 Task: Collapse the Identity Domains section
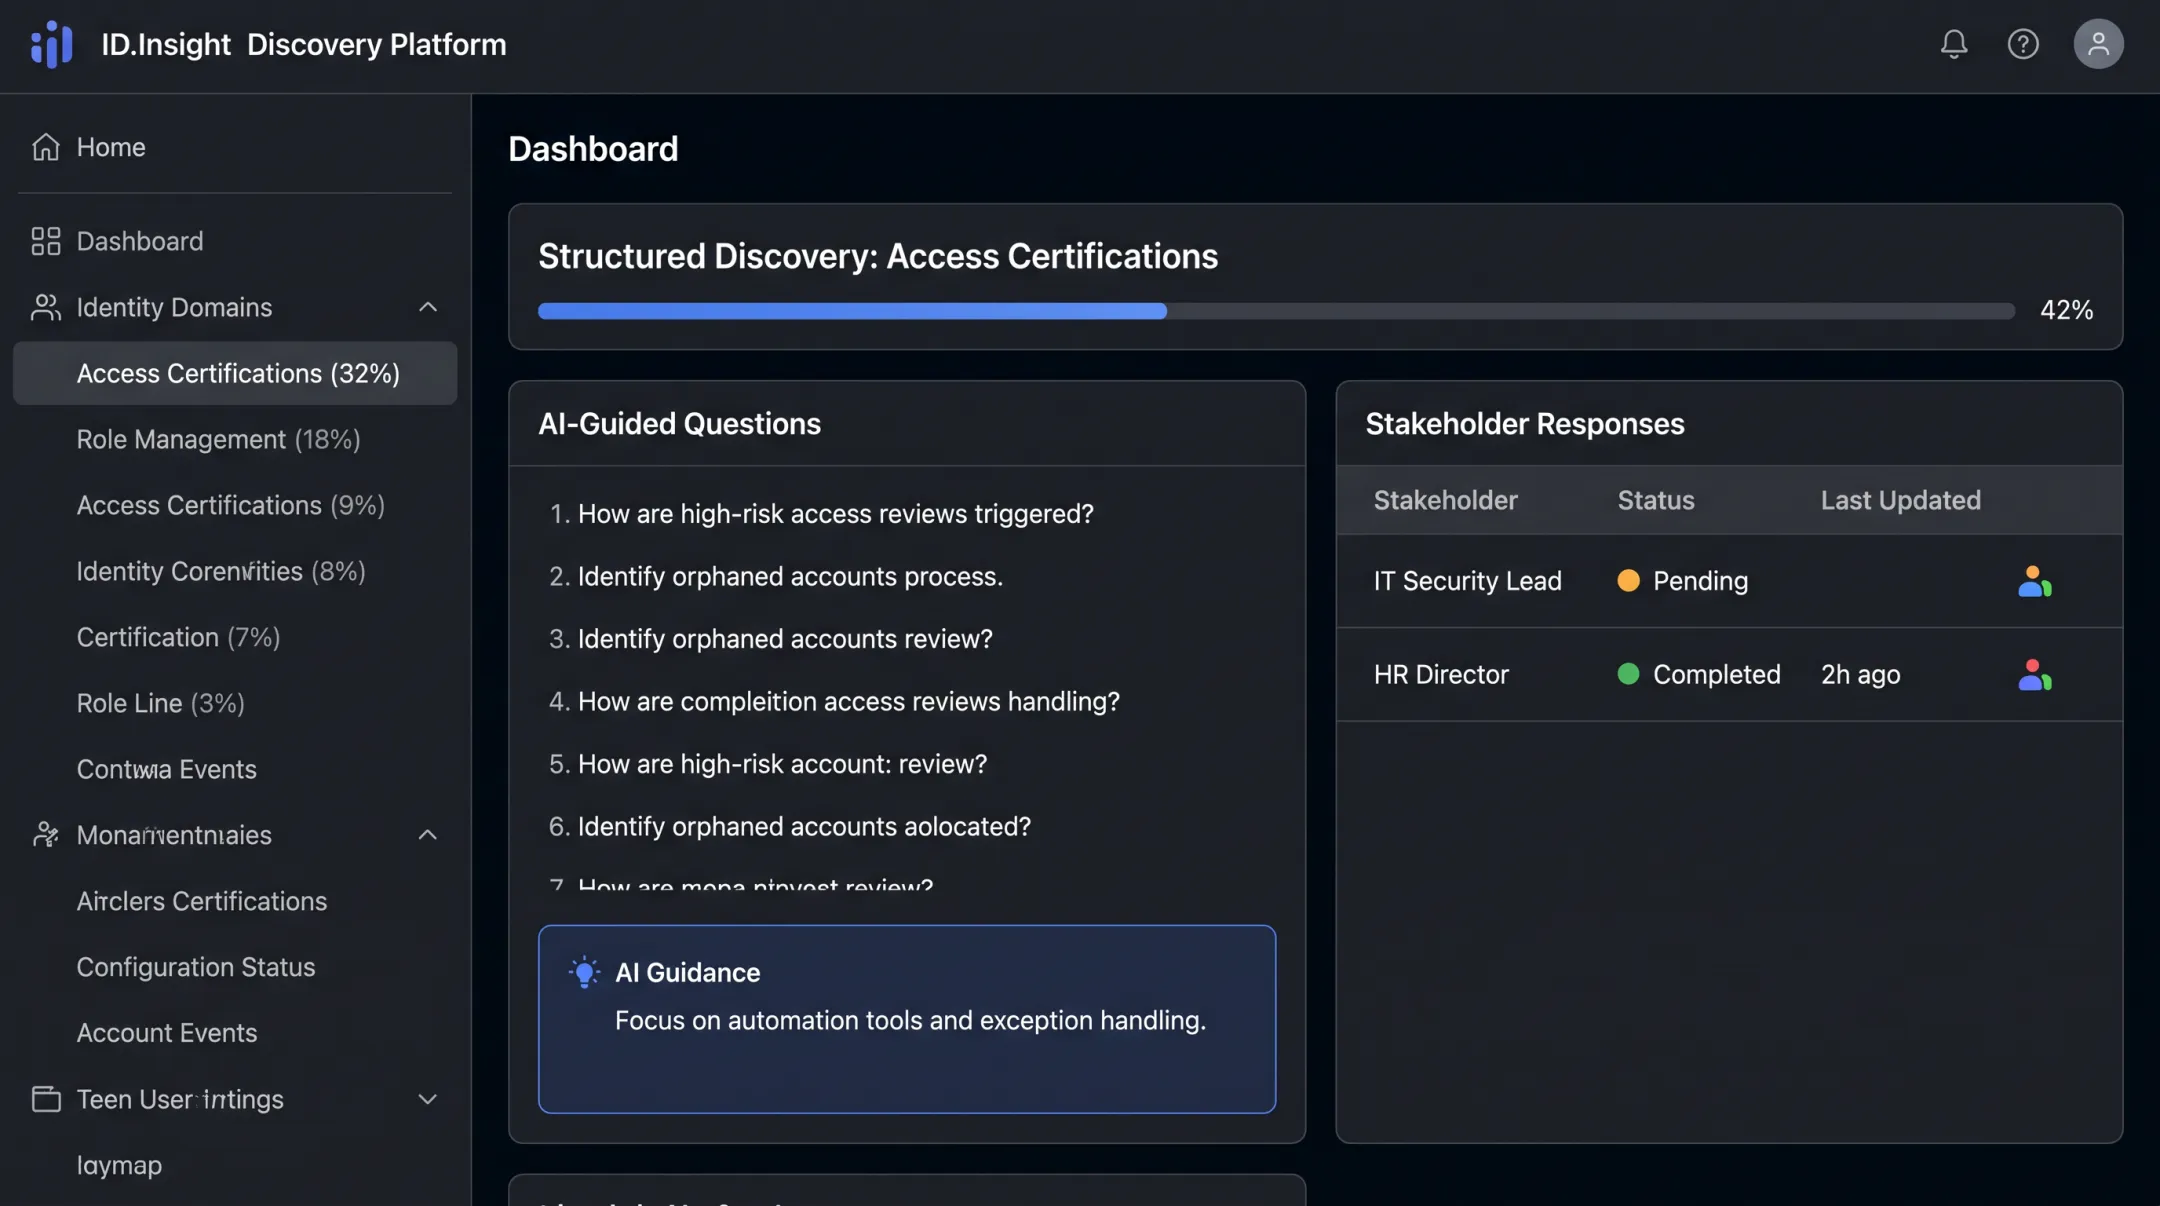coord(428,307)
